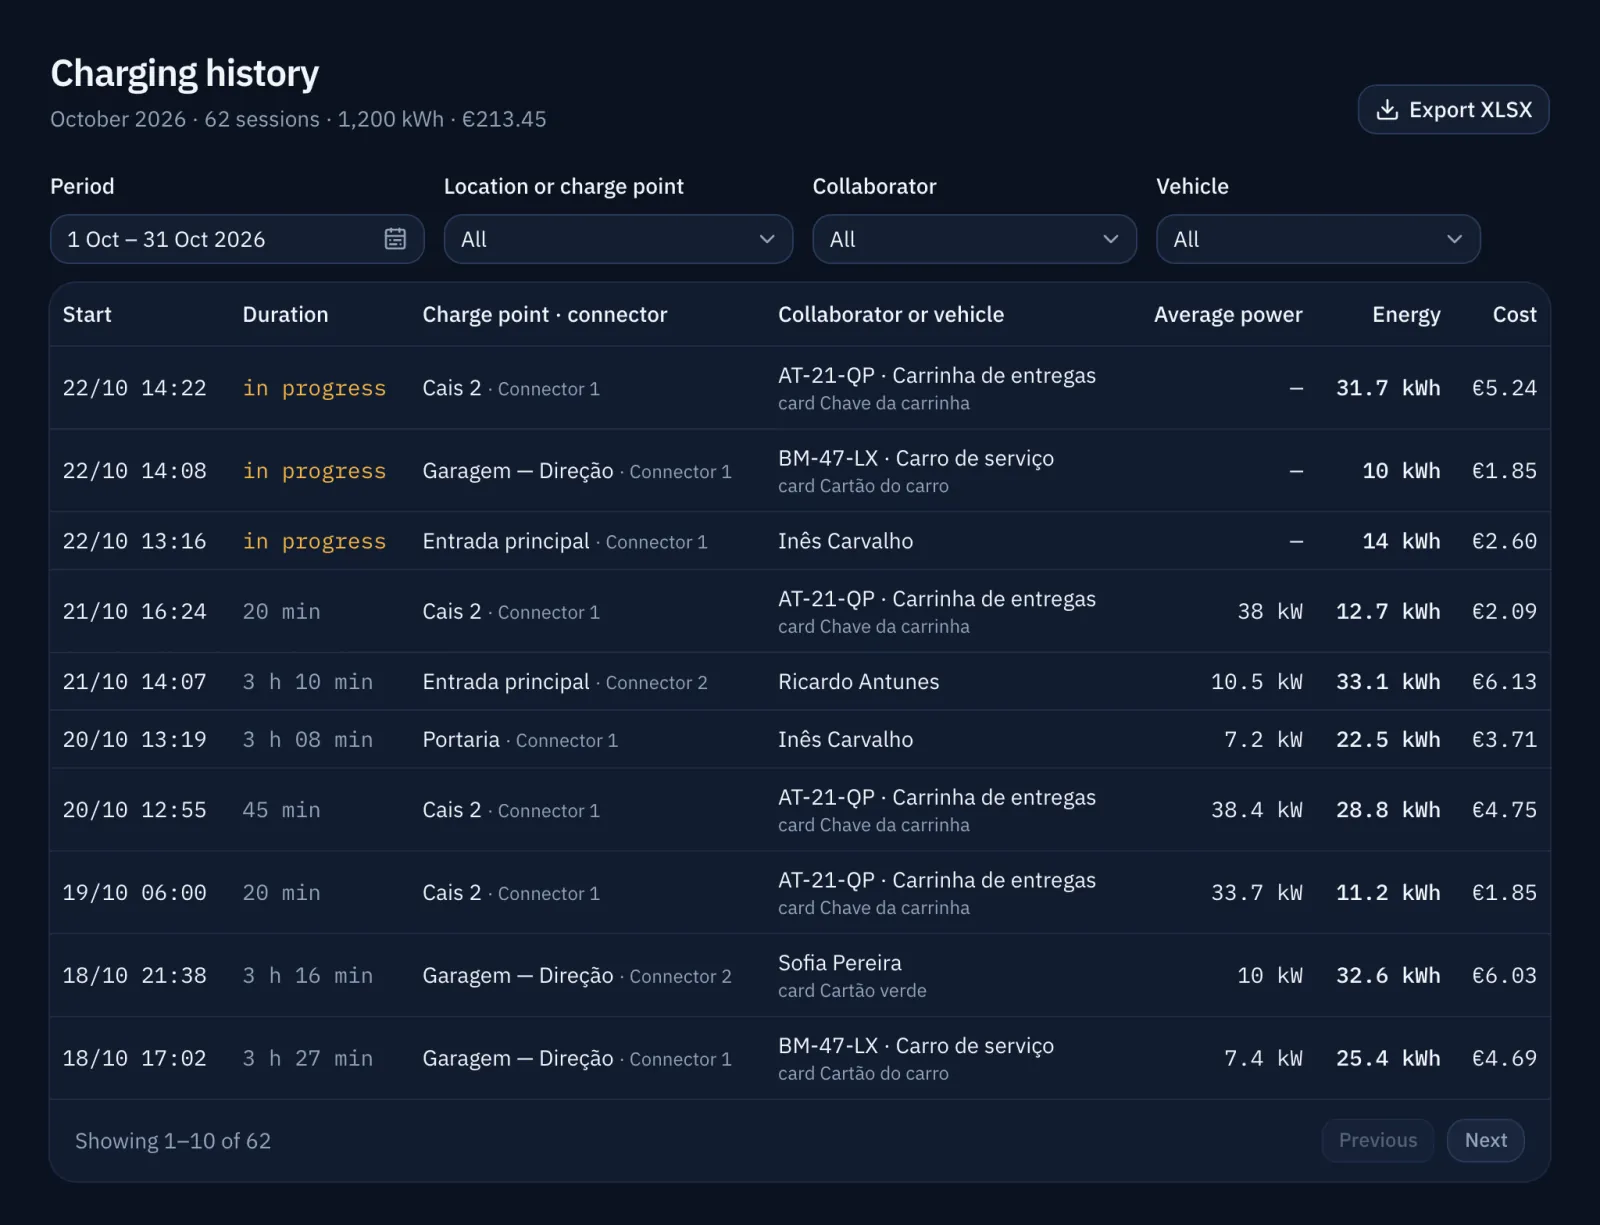Sort by the Start column header
The width and height of the screenshot is (1600, 1225).
87,314
